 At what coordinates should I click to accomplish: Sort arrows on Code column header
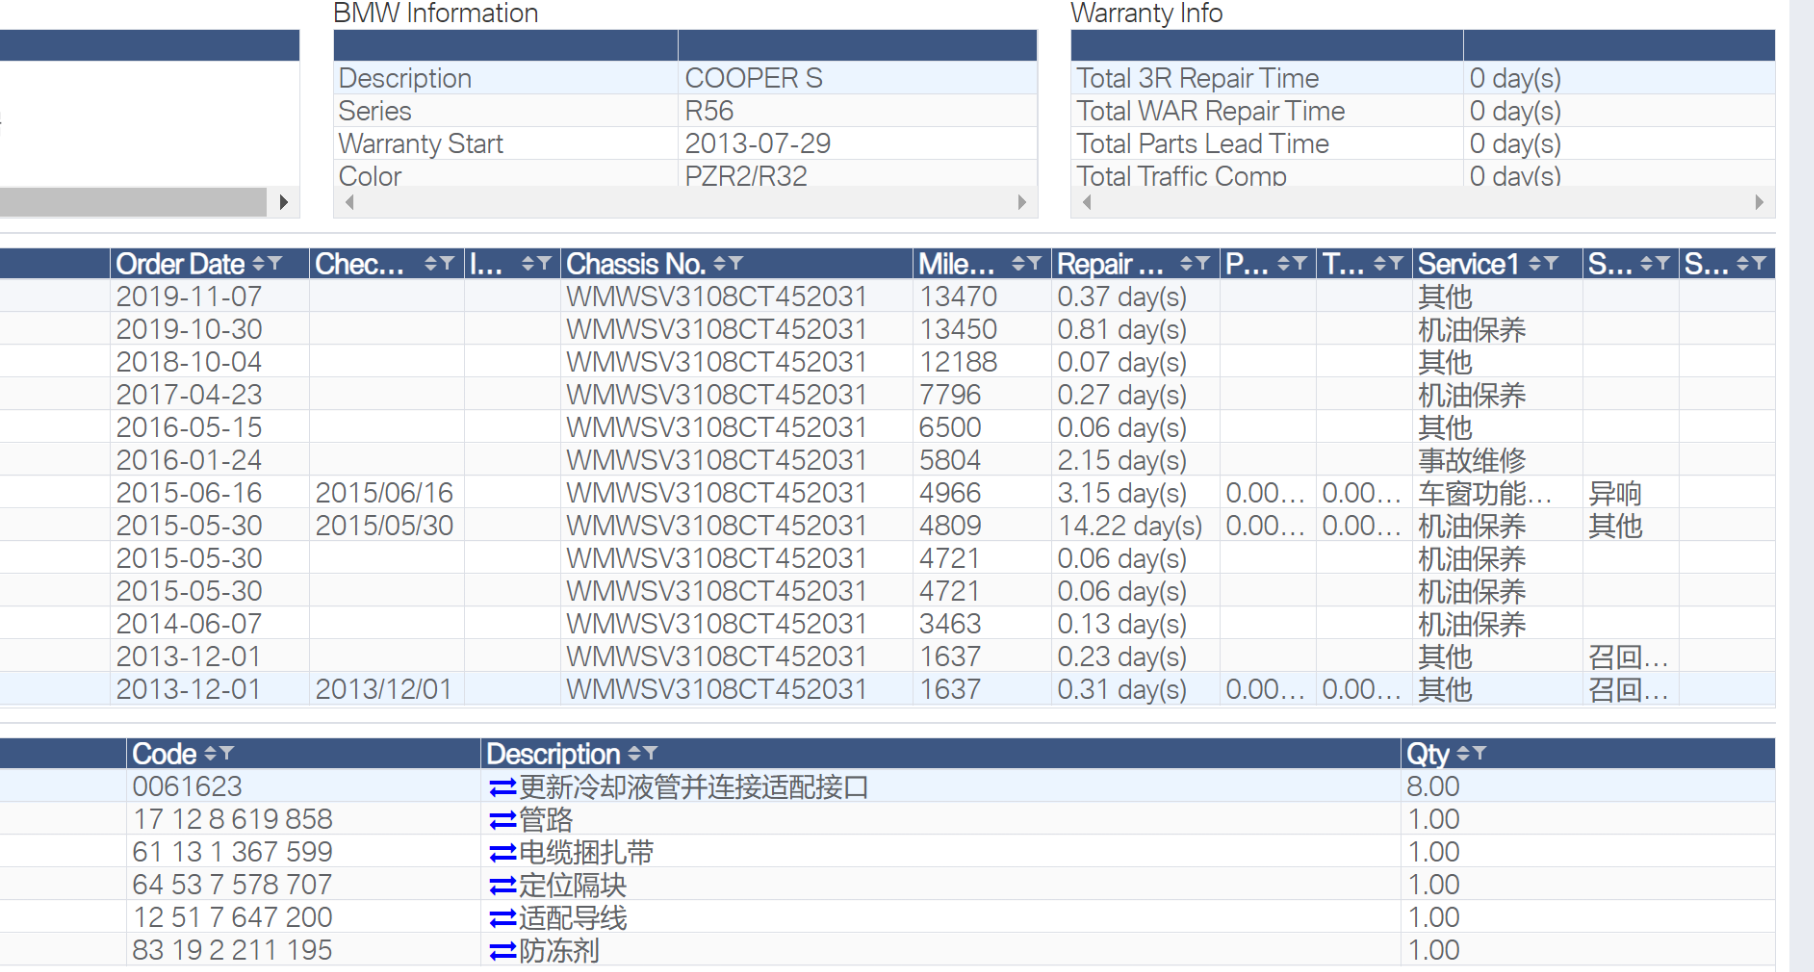[210, 754]
